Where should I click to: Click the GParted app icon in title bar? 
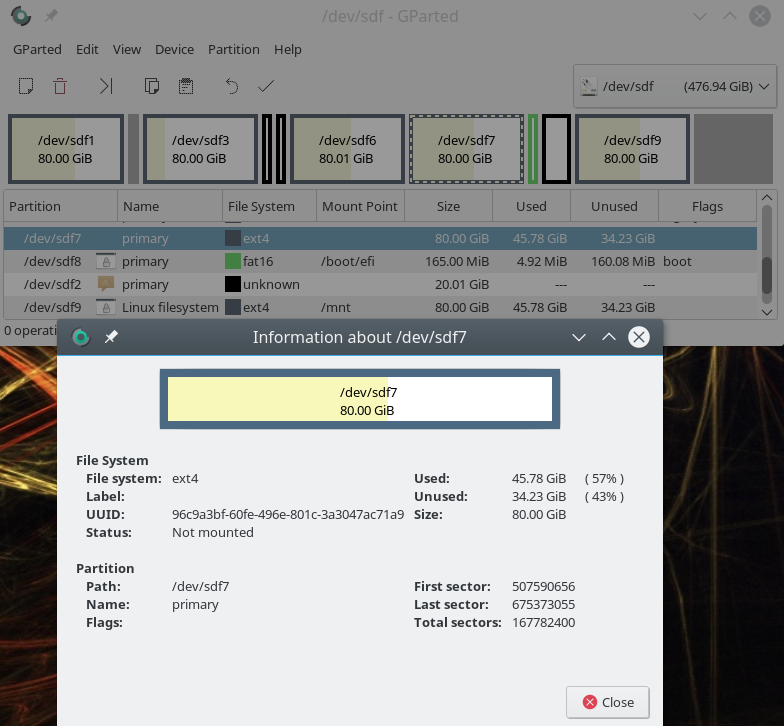pos(21,16)
